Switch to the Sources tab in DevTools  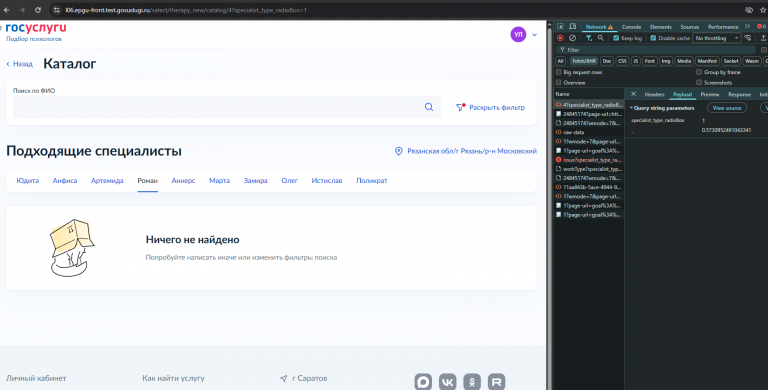point(689,26)
